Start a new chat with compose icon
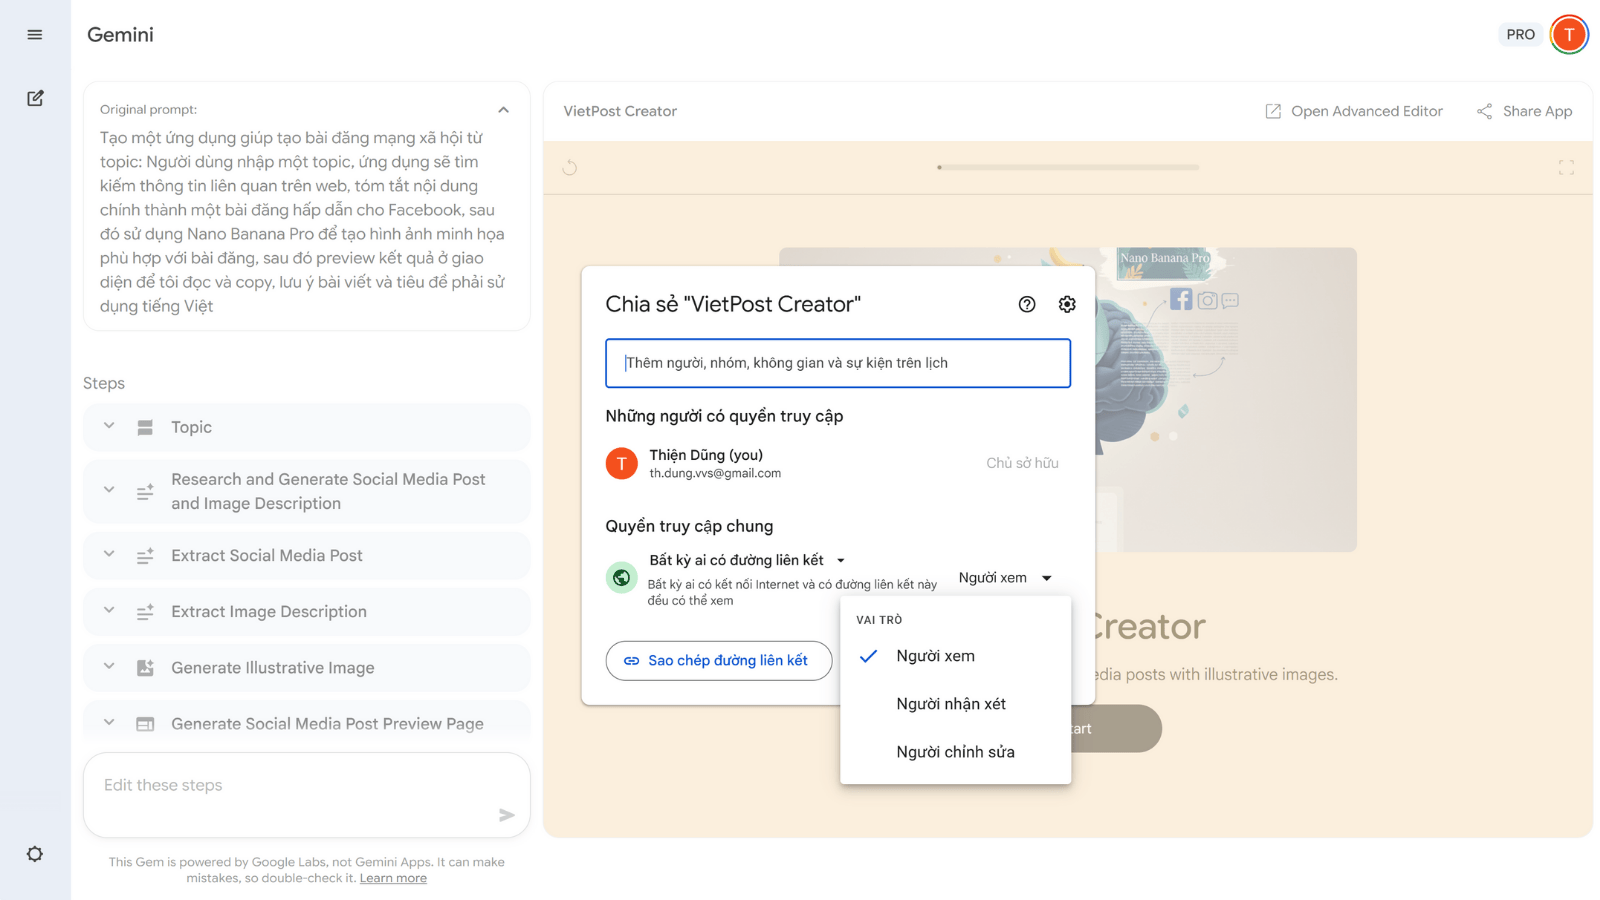Screen dimensions: 1600x900 point(35,98)
